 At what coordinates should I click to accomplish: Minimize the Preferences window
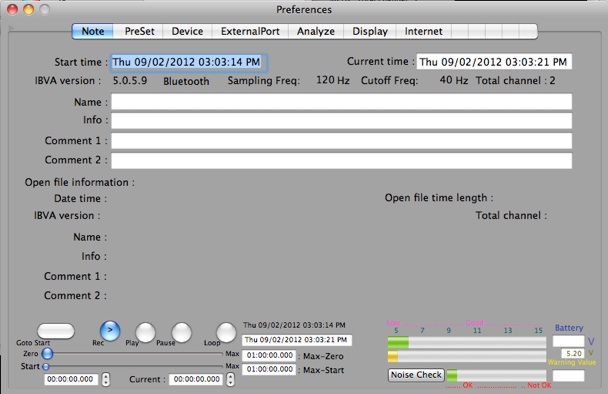29,9
